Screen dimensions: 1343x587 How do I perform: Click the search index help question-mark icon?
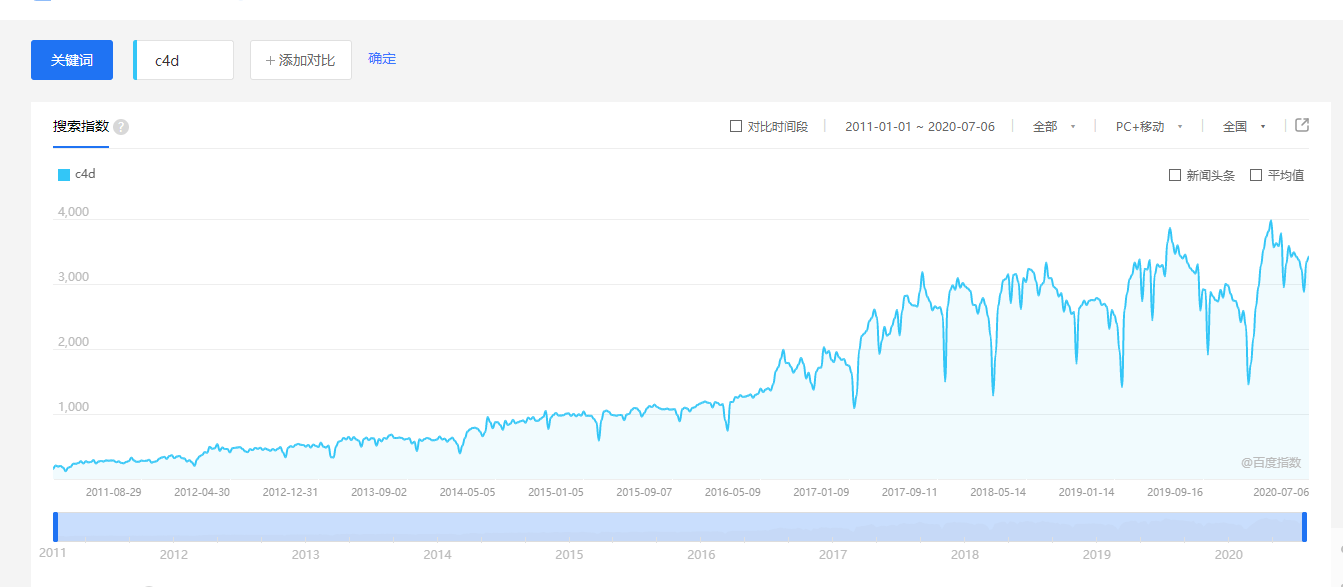click(x=121, y=127)
